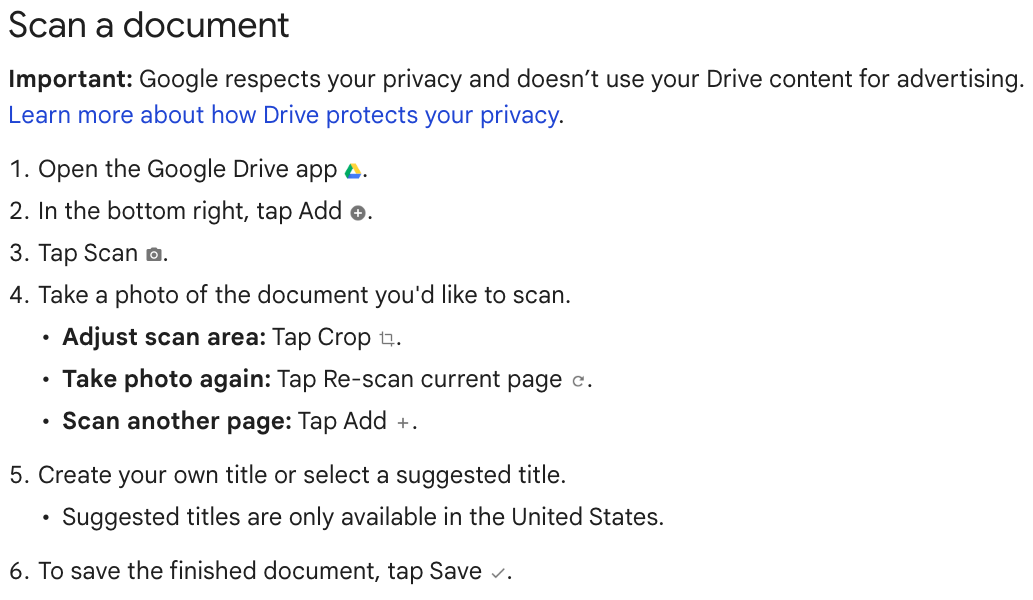Click the 'Take photo again:' bold text

[x=167, y=379]
